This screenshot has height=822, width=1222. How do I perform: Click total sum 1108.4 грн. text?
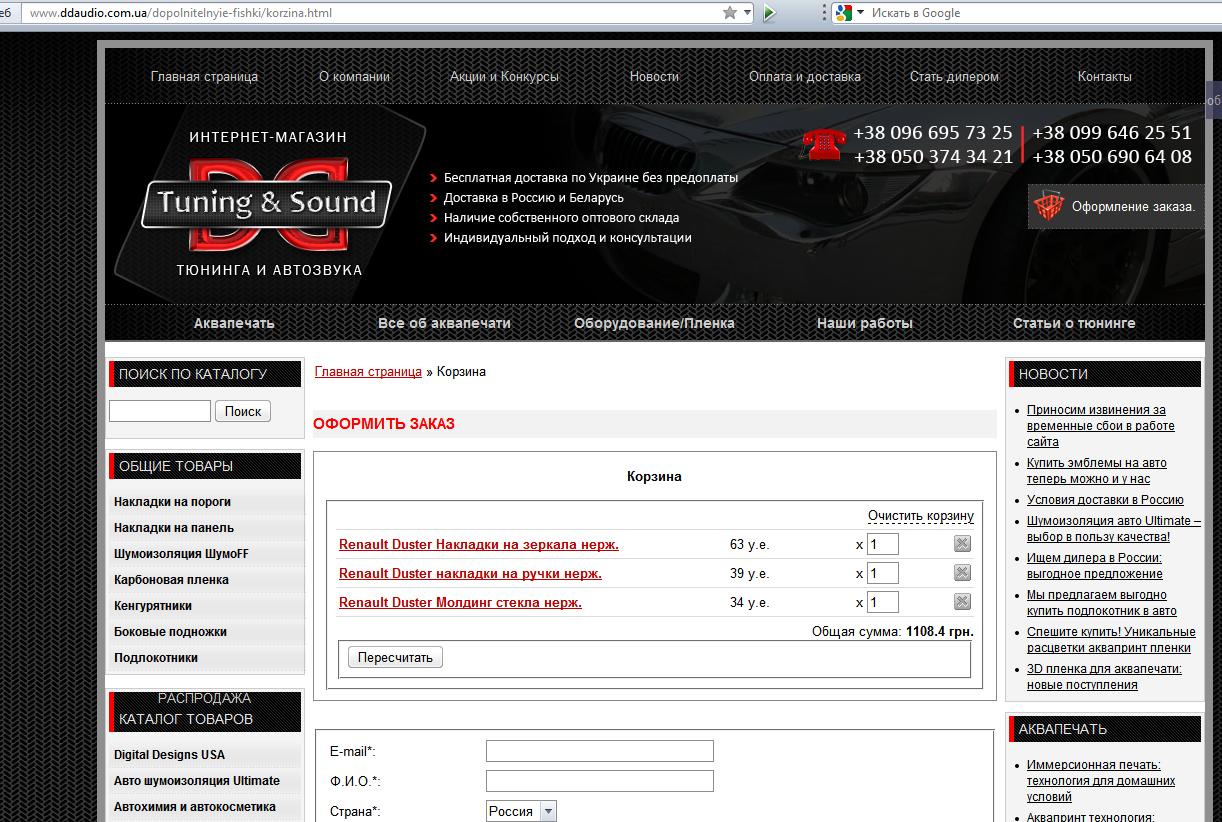coord(939,631)
